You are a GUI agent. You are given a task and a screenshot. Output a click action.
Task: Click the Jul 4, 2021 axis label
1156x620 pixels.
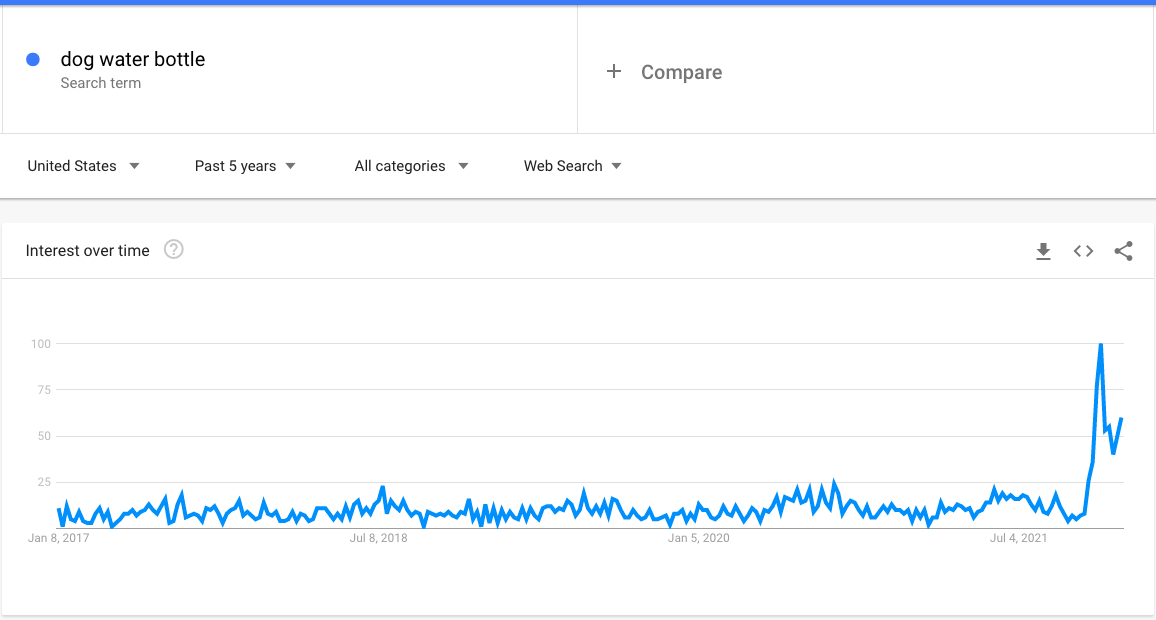click(1018, 538)
